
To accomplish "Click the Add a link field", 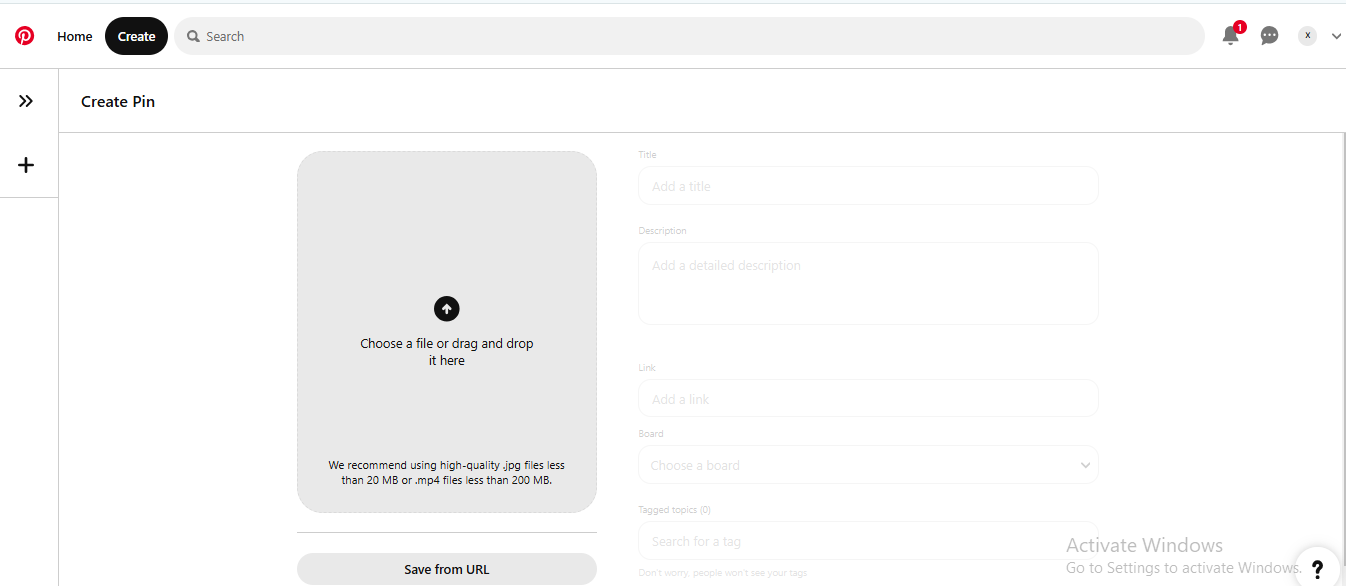I will pos(868,398).
